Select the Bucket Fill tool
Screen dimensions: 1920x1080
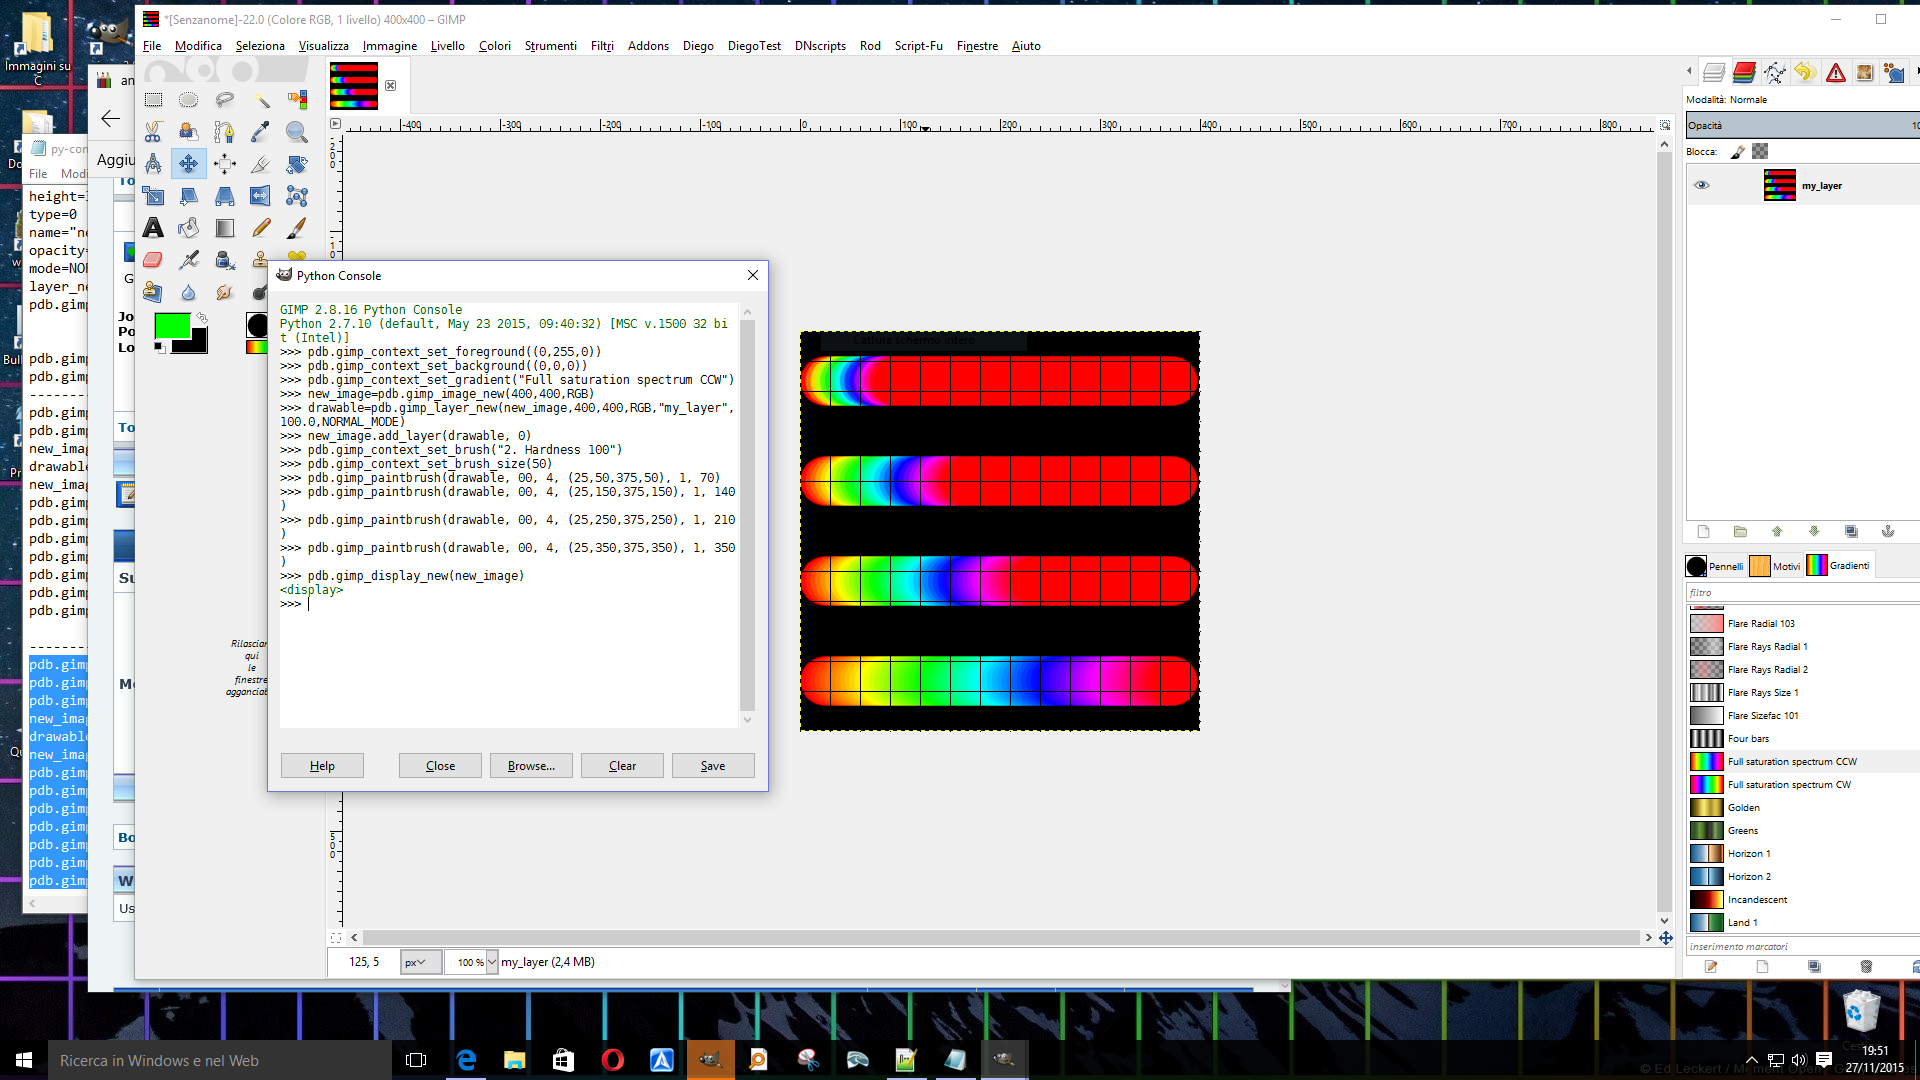[188, 228]
